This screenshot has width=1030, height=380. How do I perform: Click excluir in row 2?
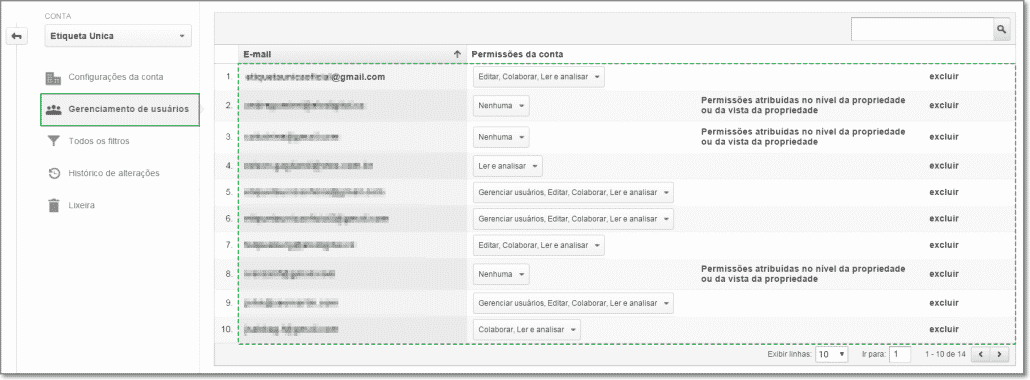point(944,105)
